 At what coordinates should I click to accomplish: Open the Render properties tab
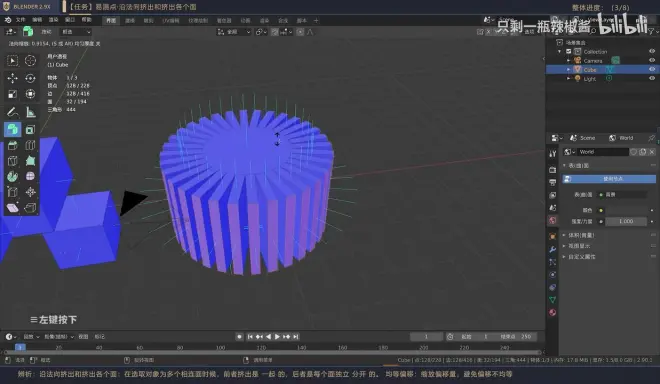pyautogui.click(x=553, y=170)
